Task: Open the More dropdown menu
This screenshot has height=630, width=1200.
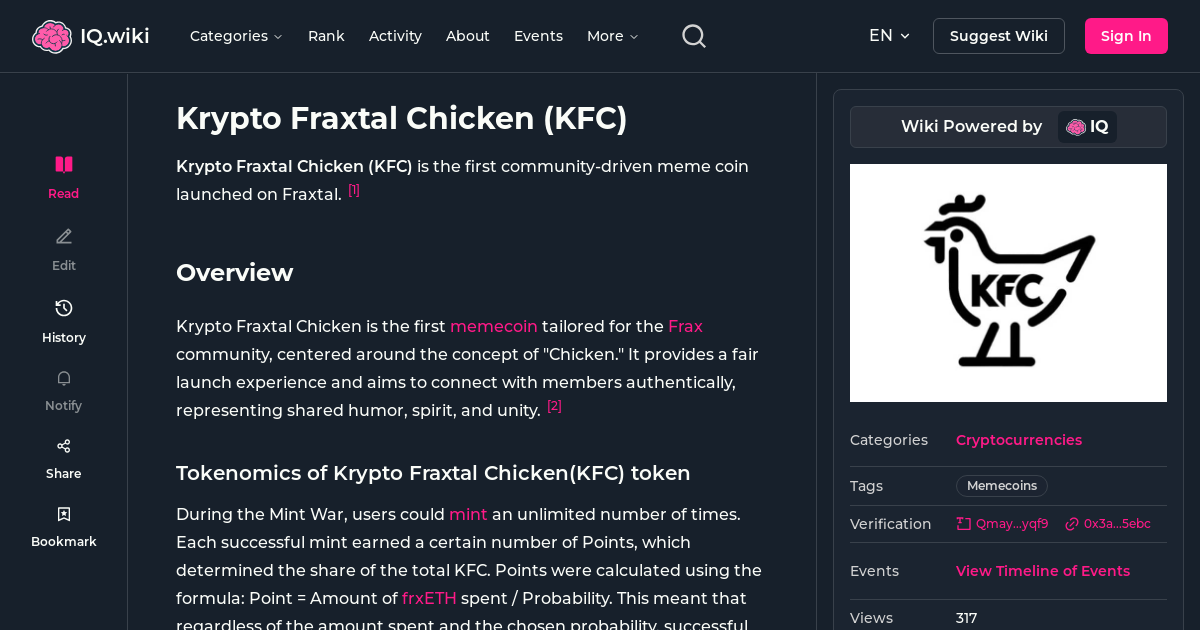Action: tap(611, 36)
